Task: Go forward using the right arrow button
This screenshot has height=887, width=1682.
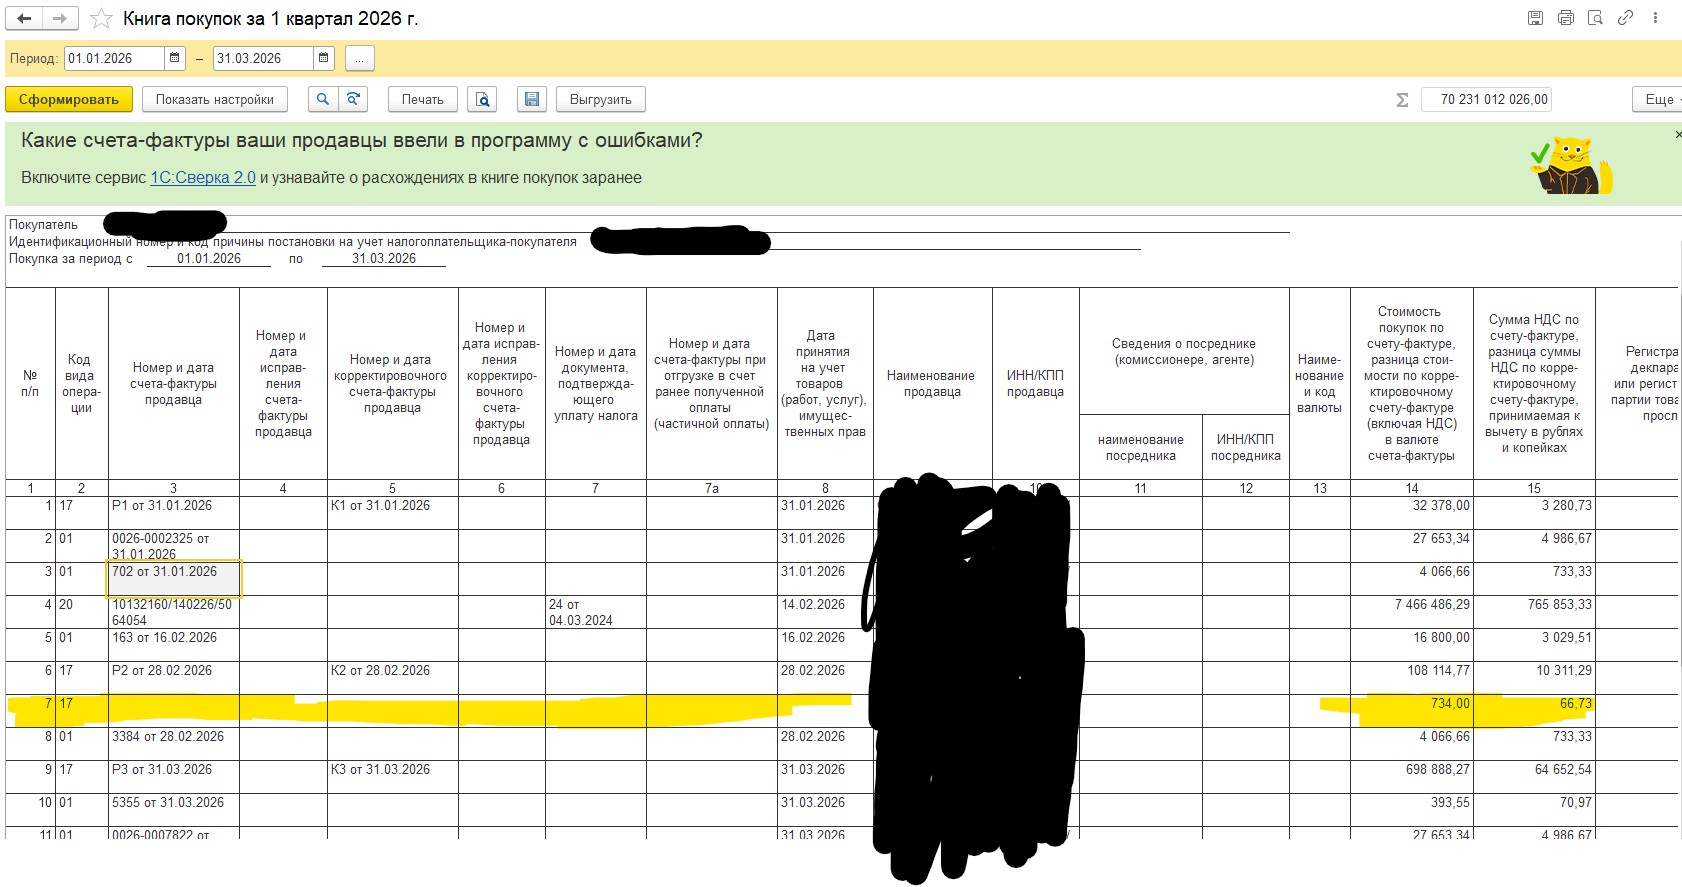Action: point(60,19)
